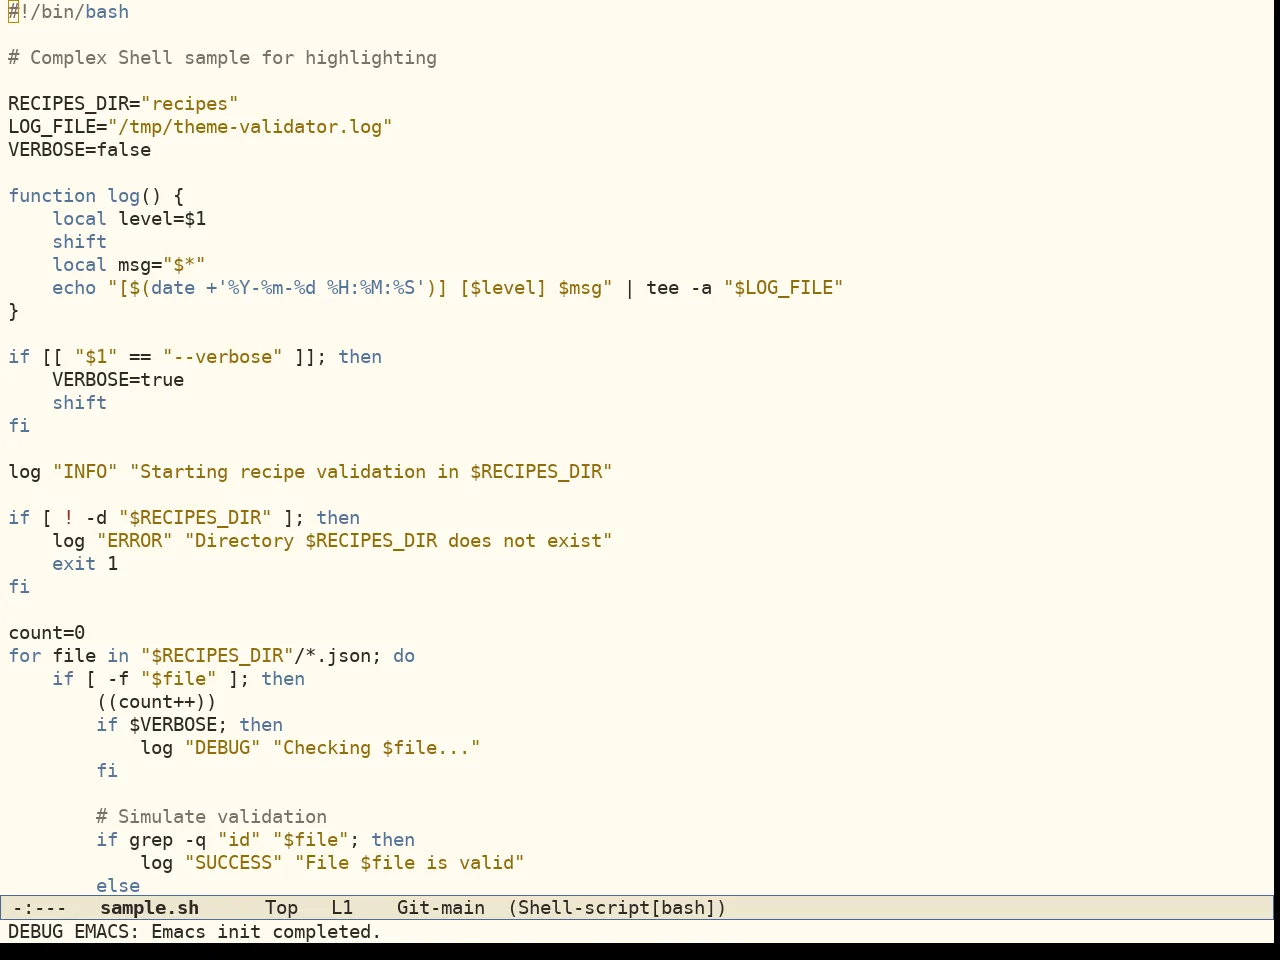
Task: Click the L1 line number indicator
Action: click(x=342, y=908)
